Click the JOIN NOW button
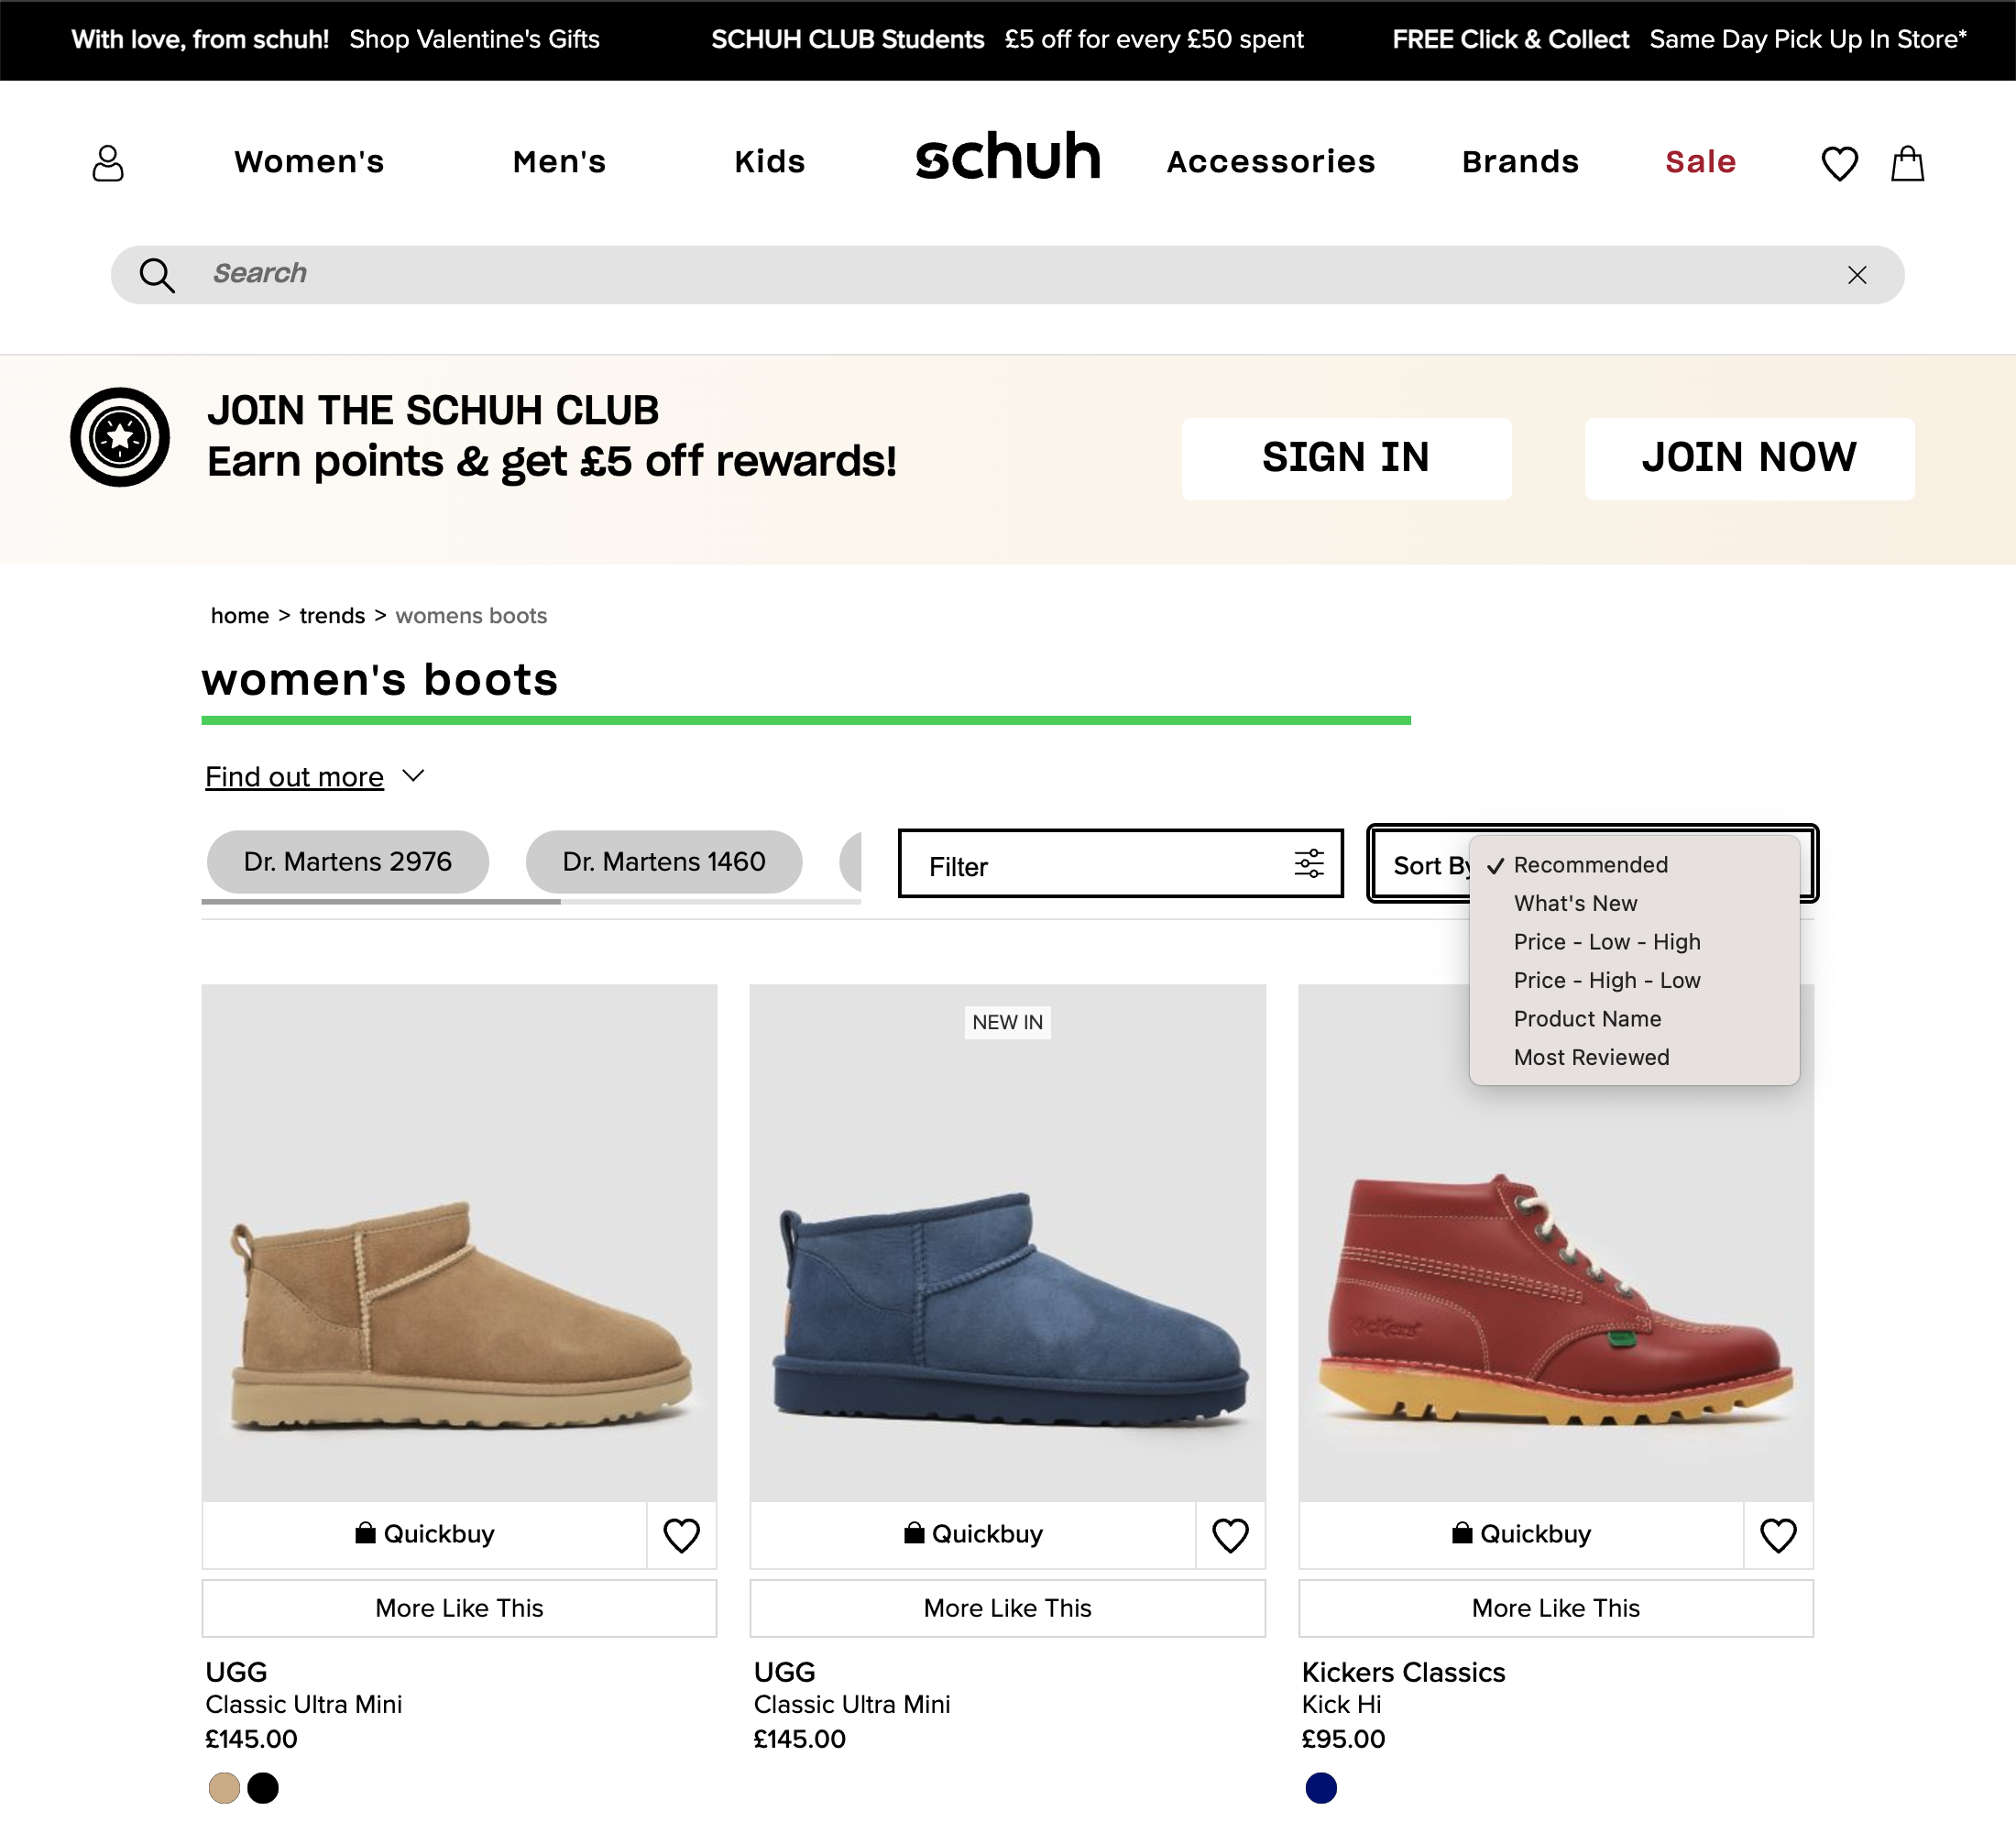Screen dimensions: 2016x1833 [x=1749, y=458]
